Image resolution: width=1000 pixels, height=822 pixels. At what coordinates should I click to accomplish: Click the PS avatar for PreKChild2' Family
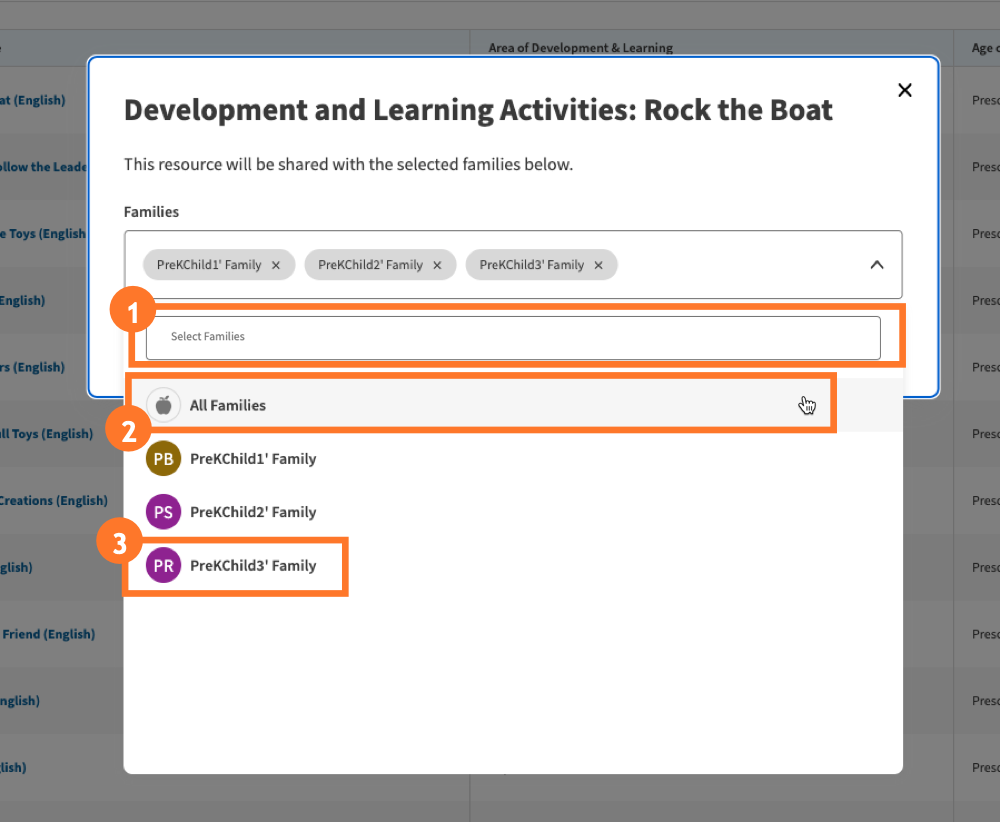(x=163, y=511)
